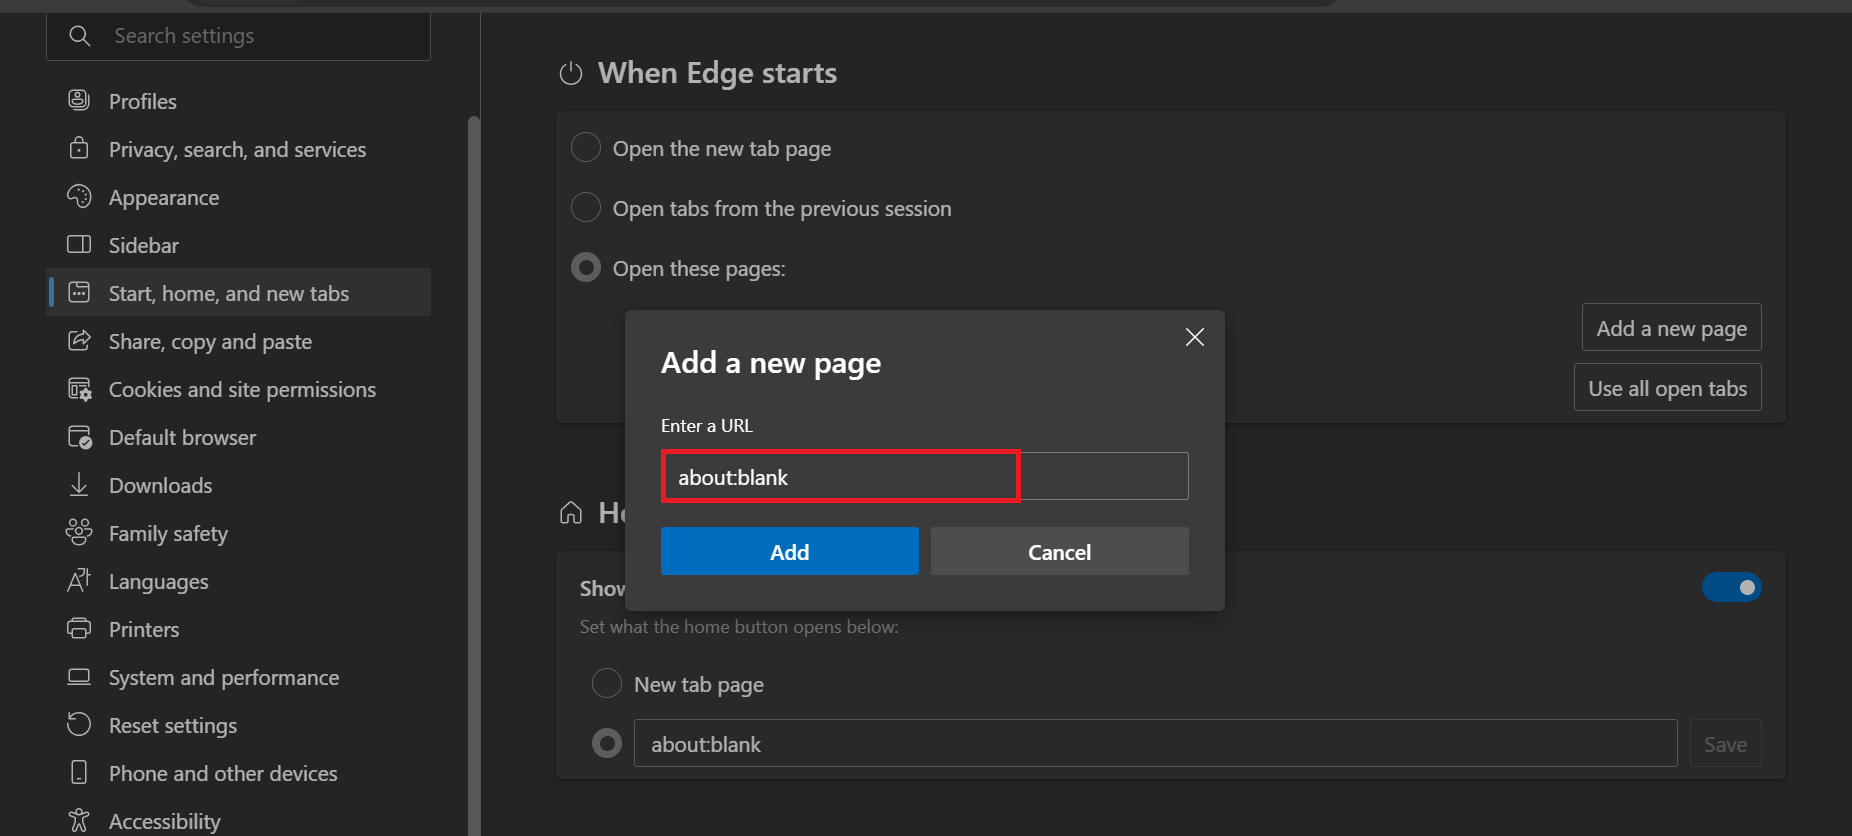Click the When Edge starts heading
This screenshot has width=1852, height=836.
click(x=717, y=73)
